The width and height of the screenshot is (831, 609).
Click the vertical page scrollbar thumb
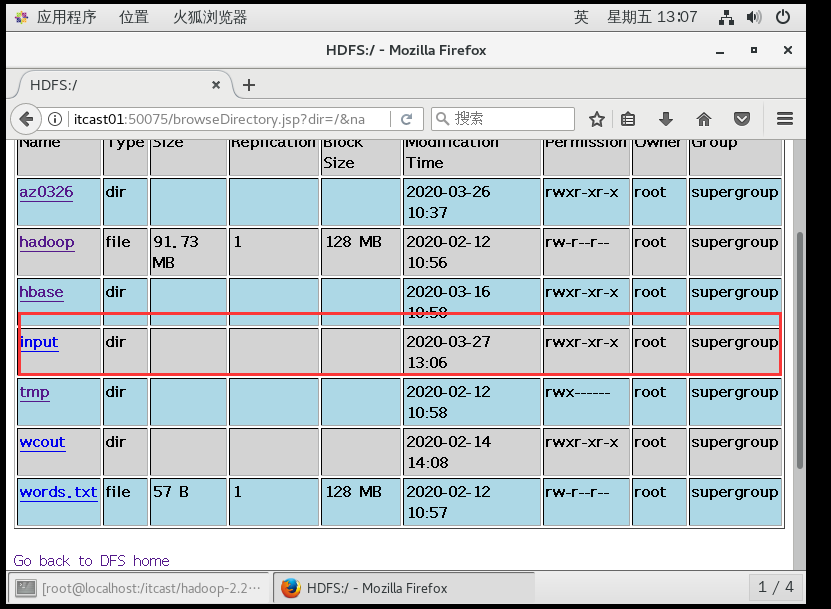800,350
